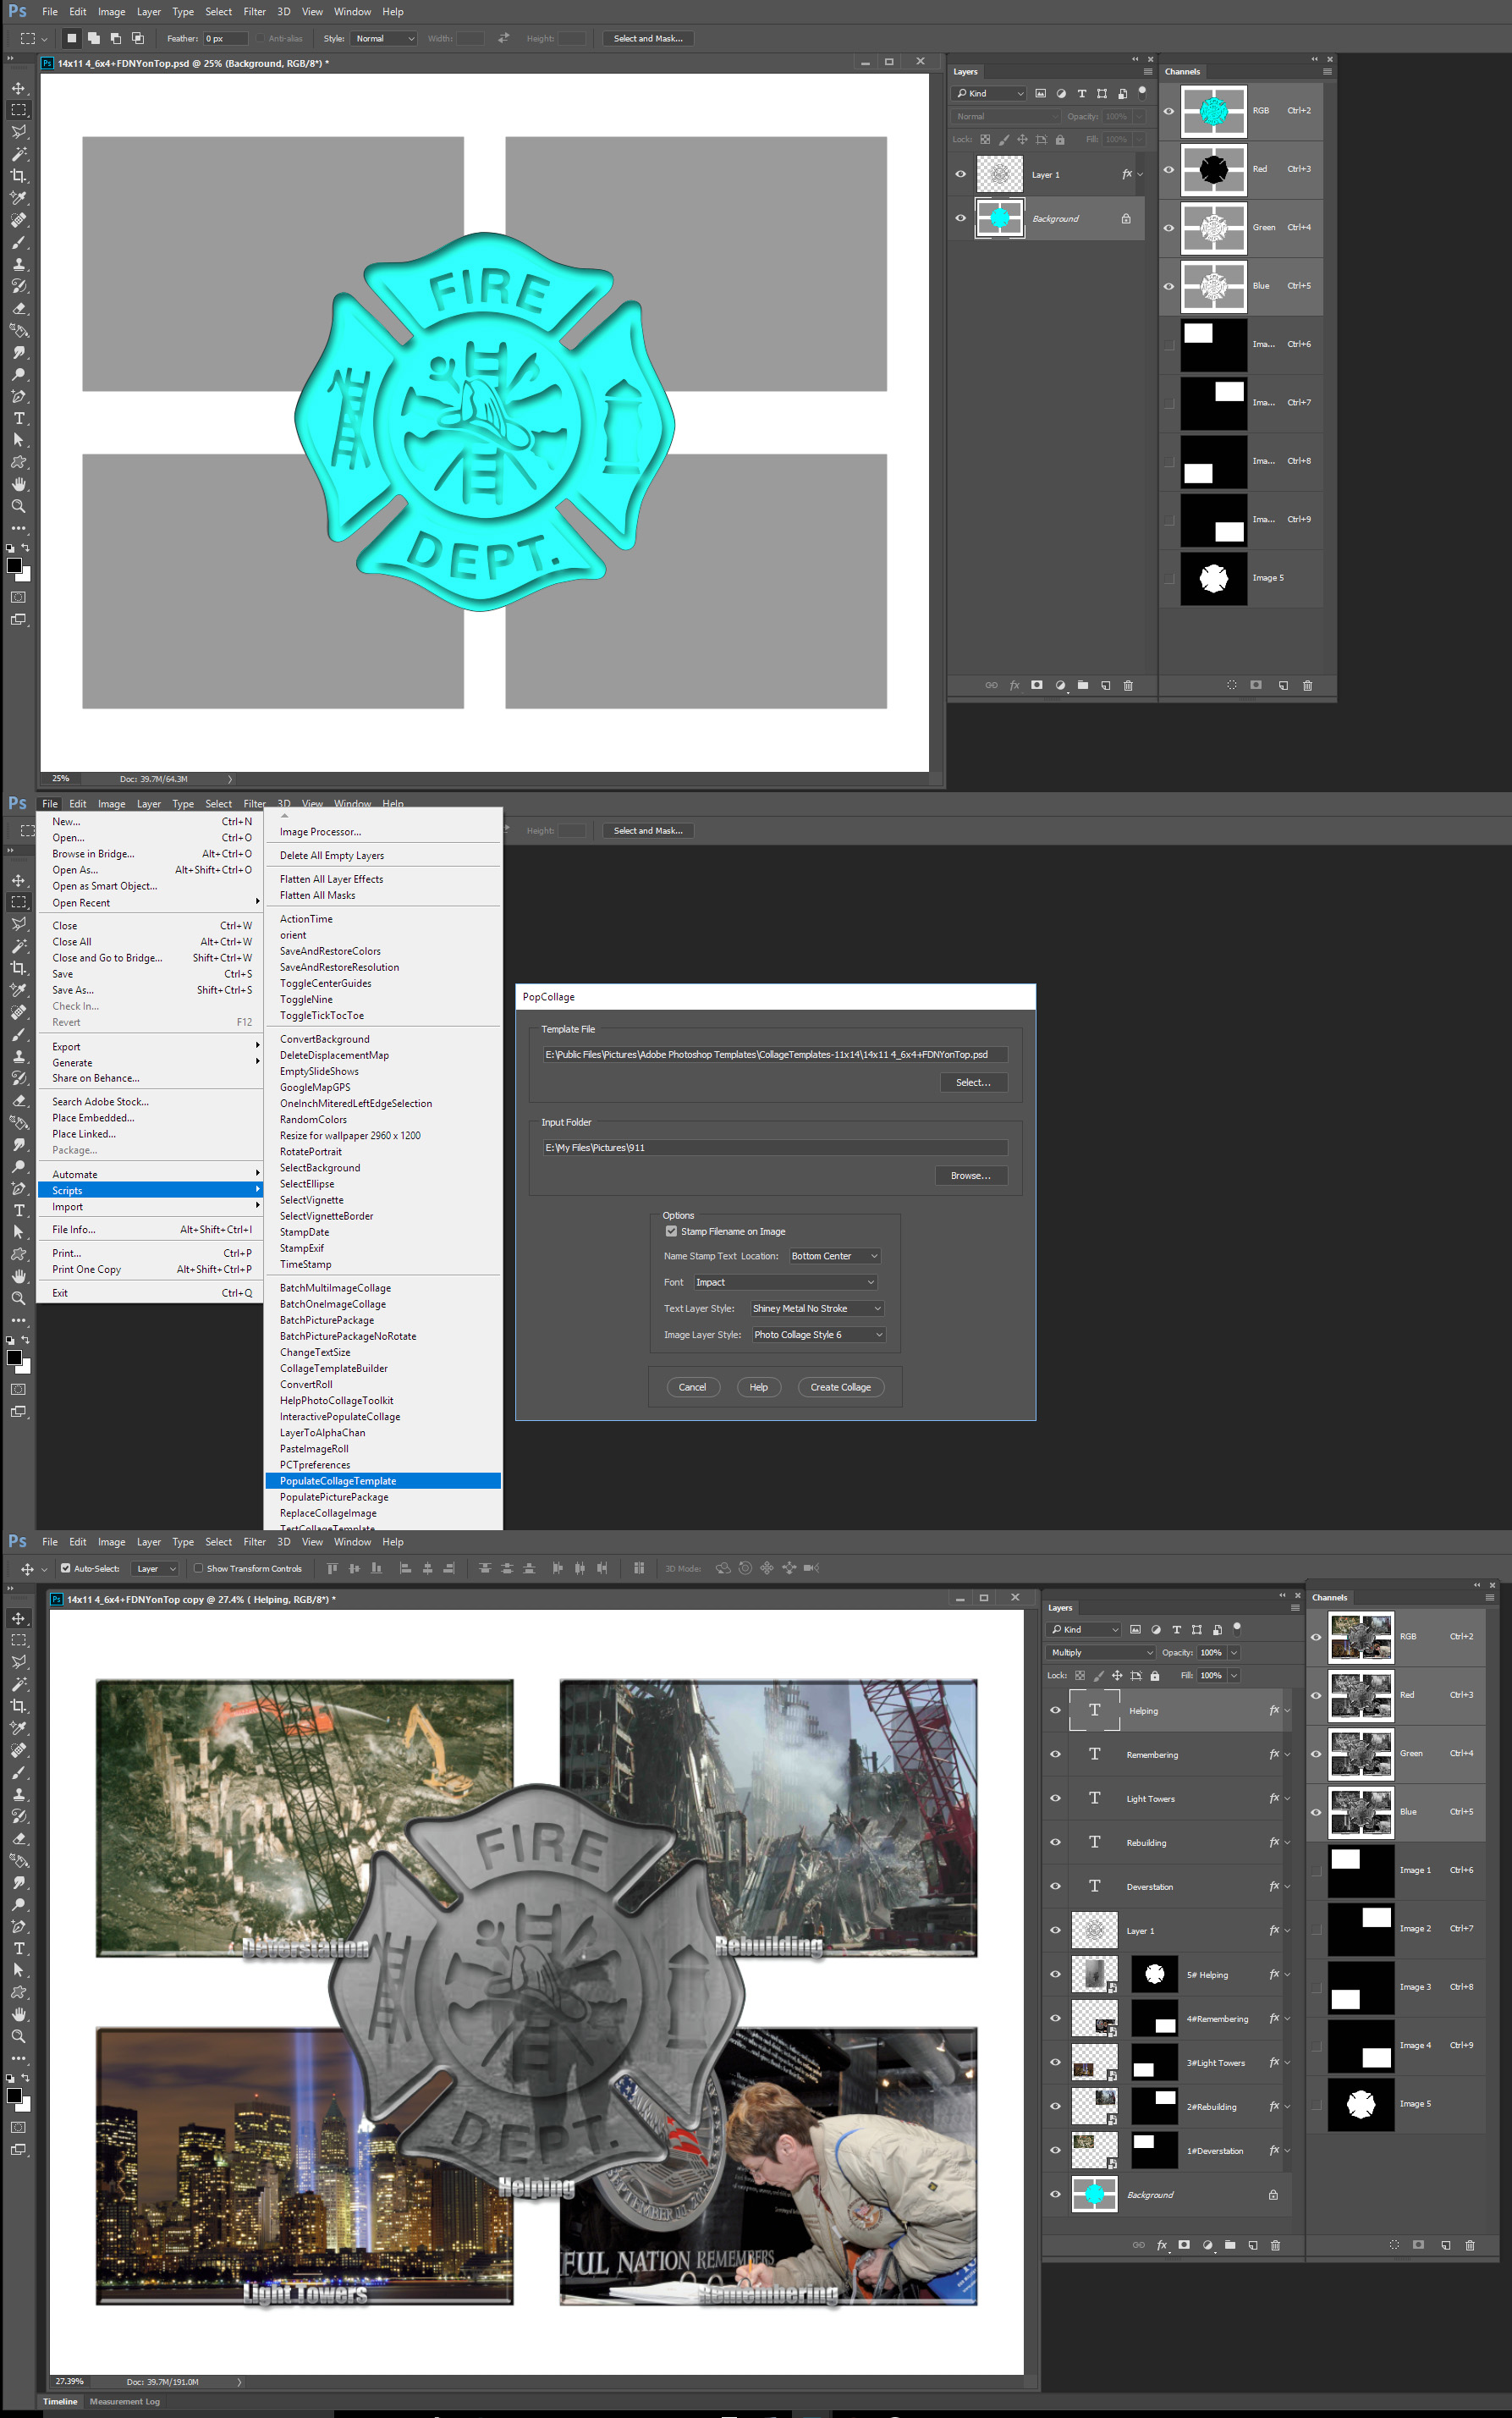Image resolution: width=1512 pixels, height=2418 pixels.
Task: Create a new layer in the bottom Layers panel
Action: pos(1252,2245)
